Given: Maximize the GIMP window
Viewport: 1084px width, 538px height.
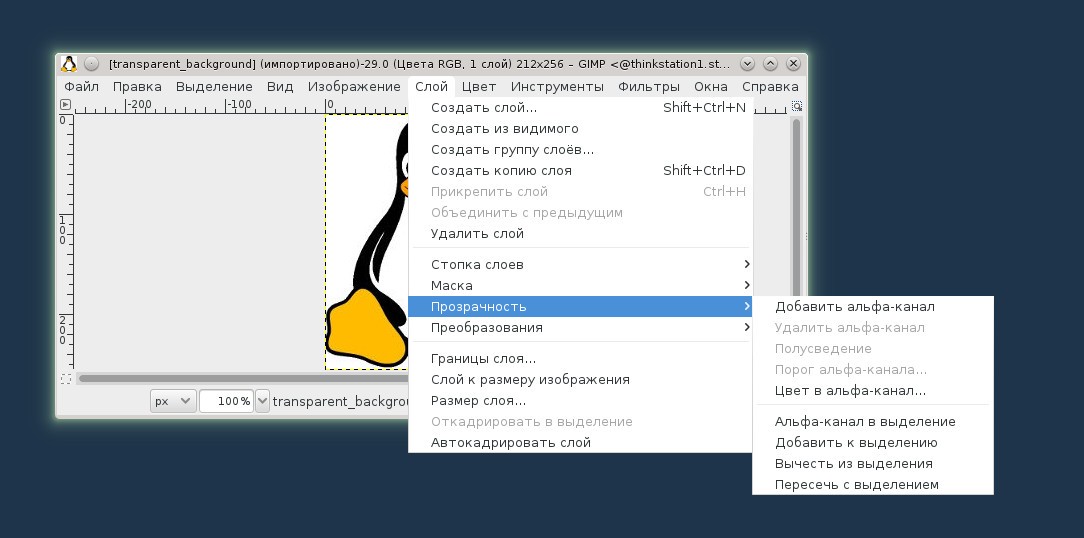Looking at the screenshot, I should pyautogui.click(x=770, y=64).
